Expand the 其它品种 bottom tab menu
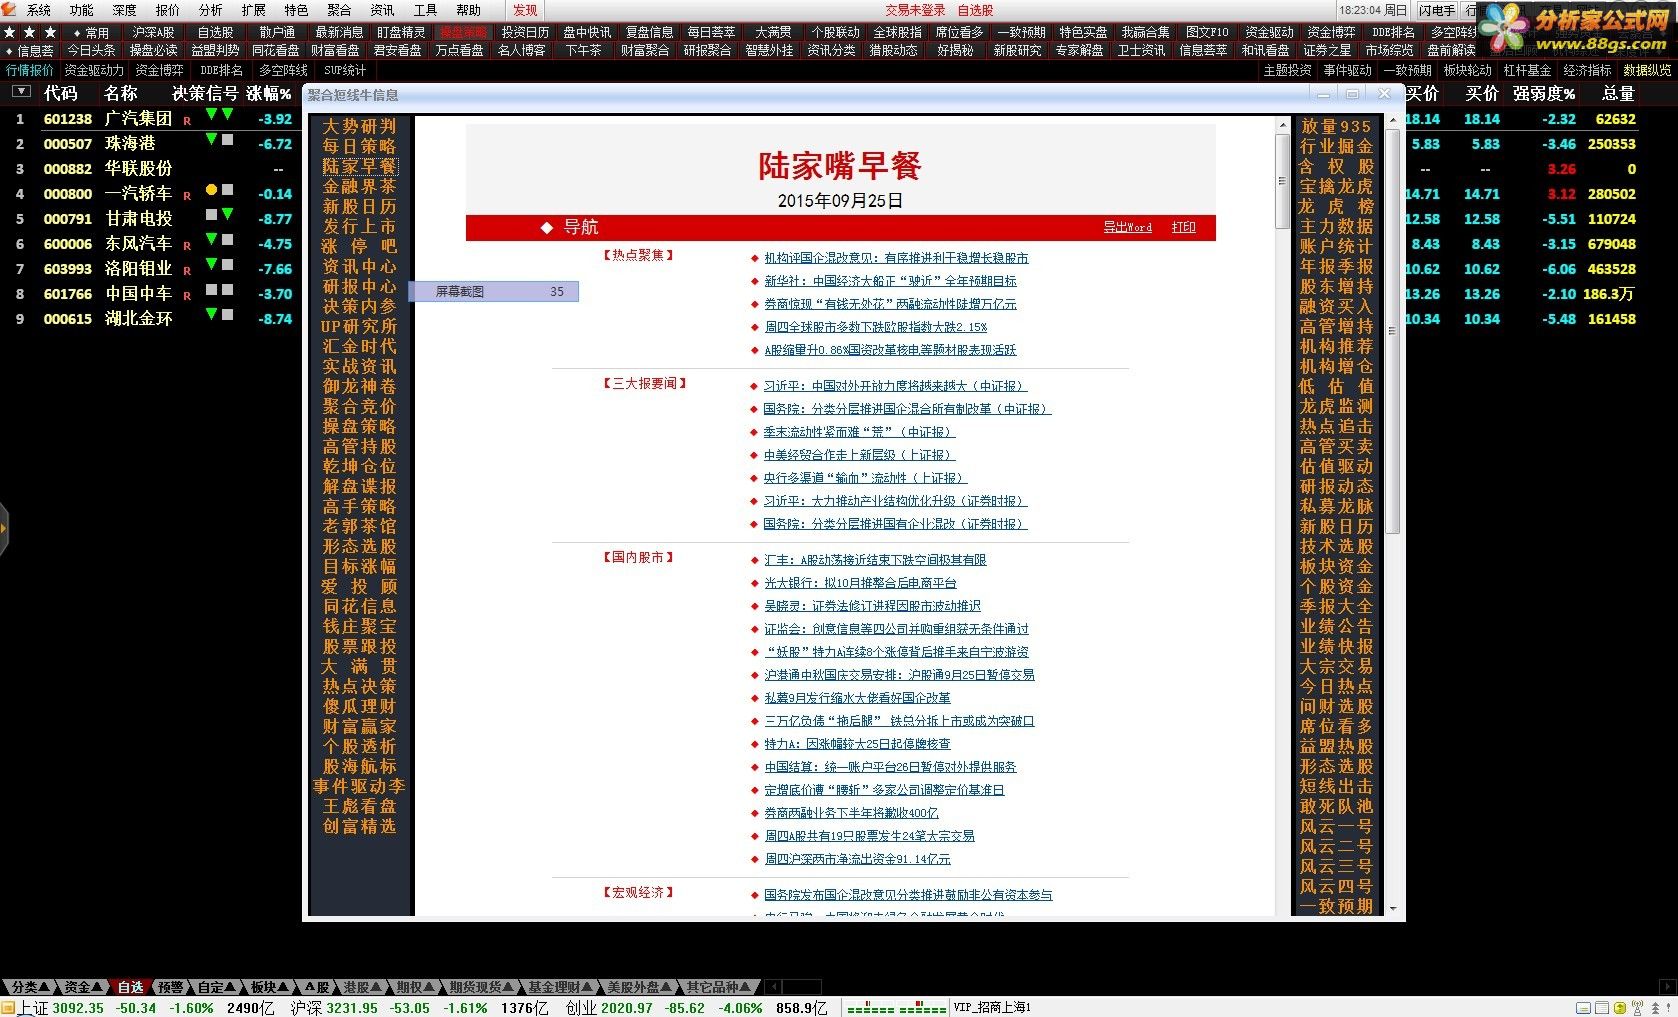The image size is (1678, 1017). [716, 987]
